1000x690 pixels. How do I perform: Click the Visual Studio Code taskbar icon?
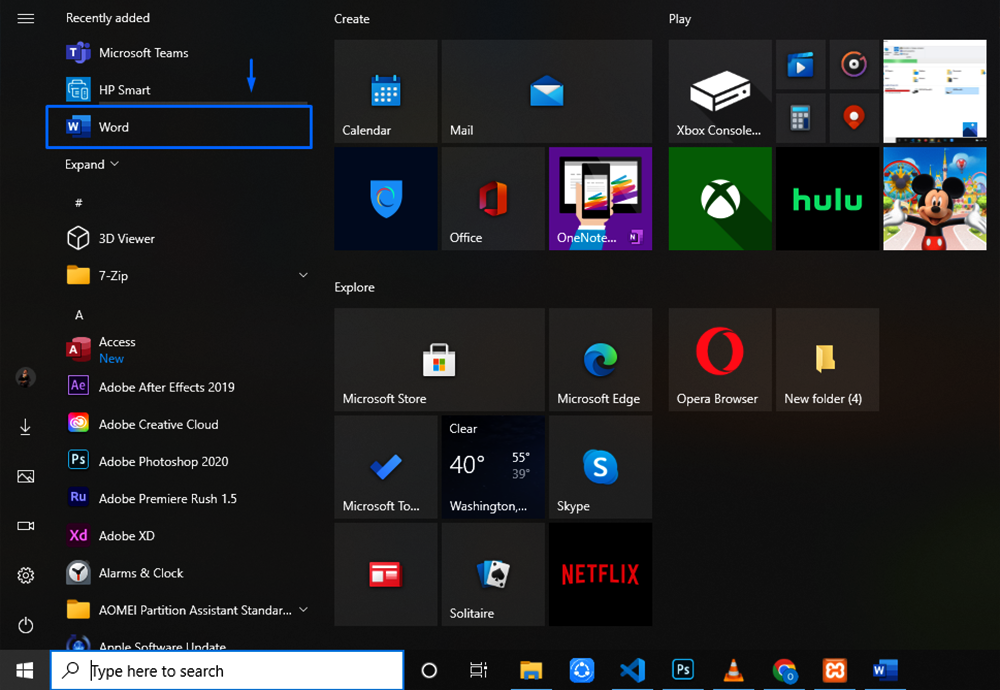(x=632, y=670)
